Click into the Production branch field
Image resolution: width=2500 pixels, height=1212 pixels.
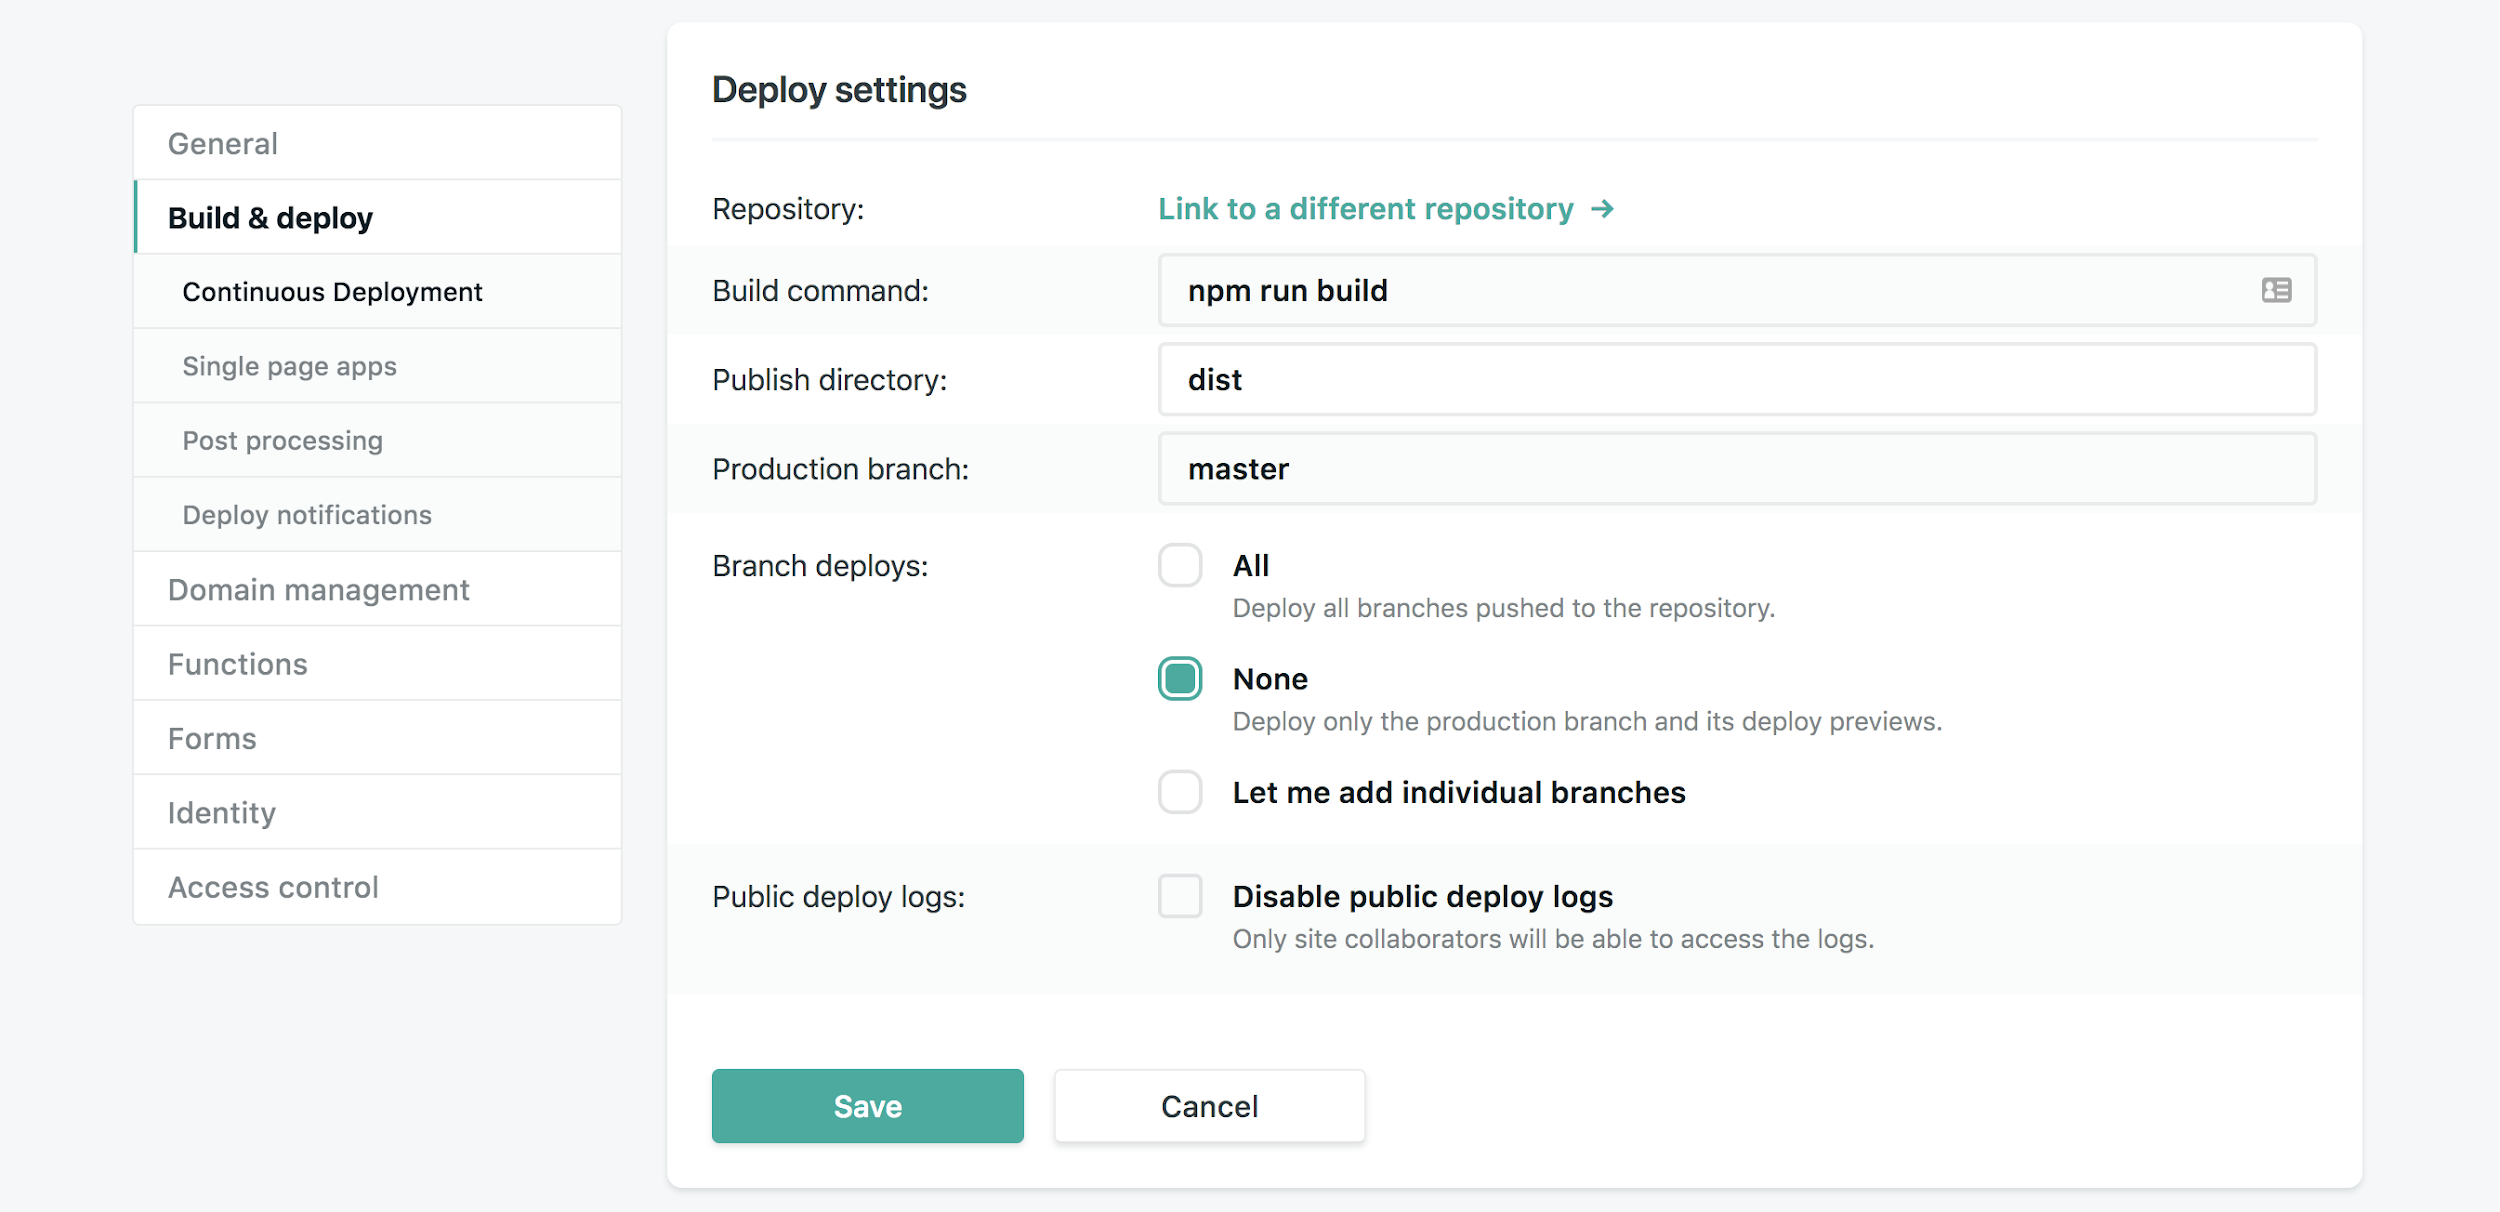click(1736, 469)
